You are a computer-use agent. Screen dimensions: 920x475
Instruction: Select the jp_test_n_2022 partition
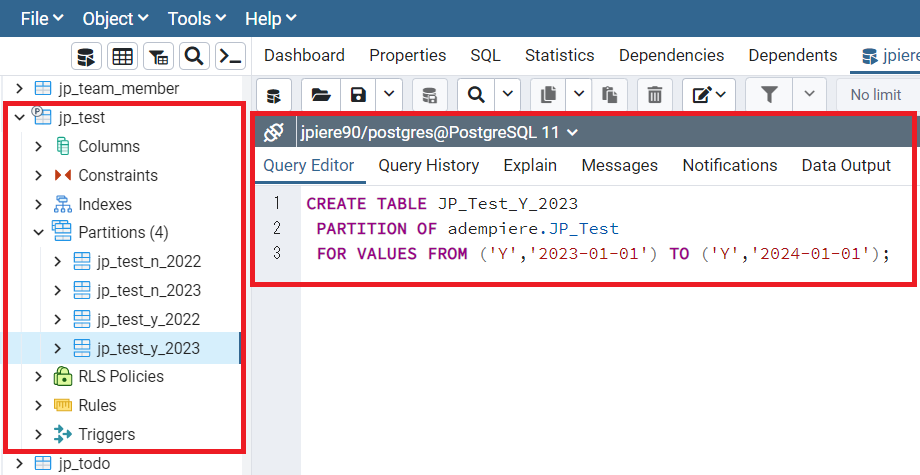point(148,262)
